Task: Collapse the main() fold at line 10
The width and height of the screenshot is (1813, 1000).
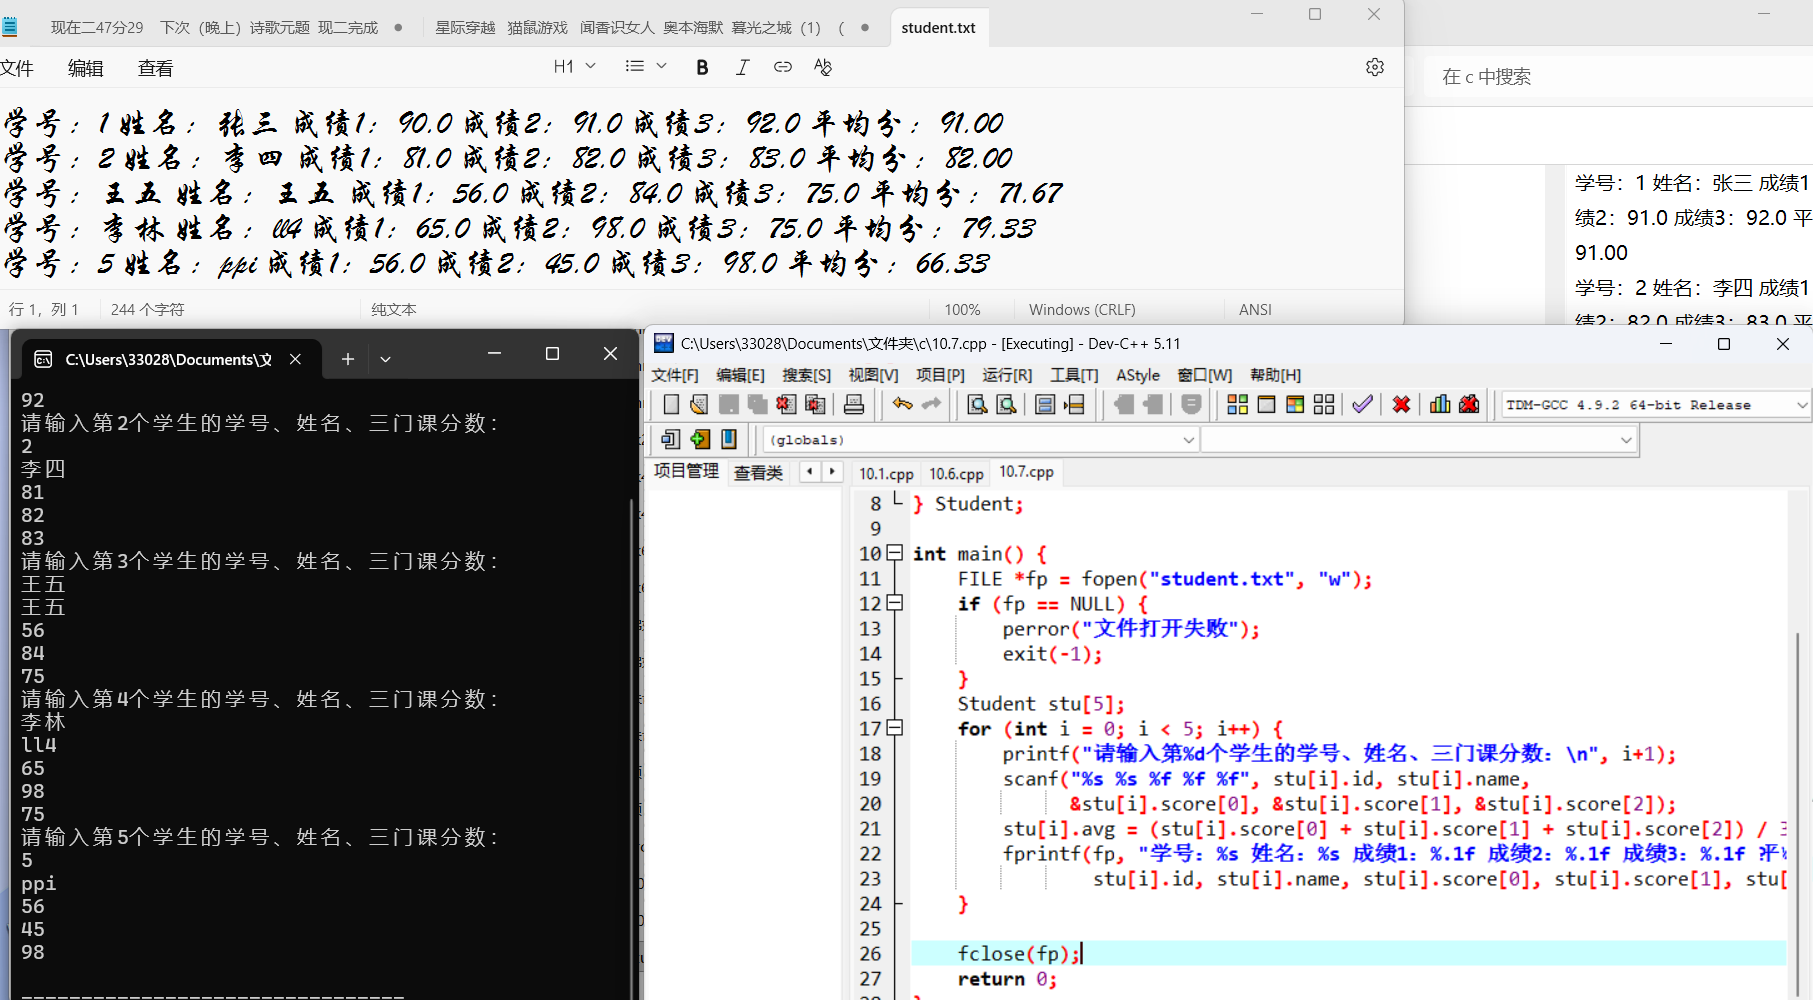Action: click(x=895, y=553)
